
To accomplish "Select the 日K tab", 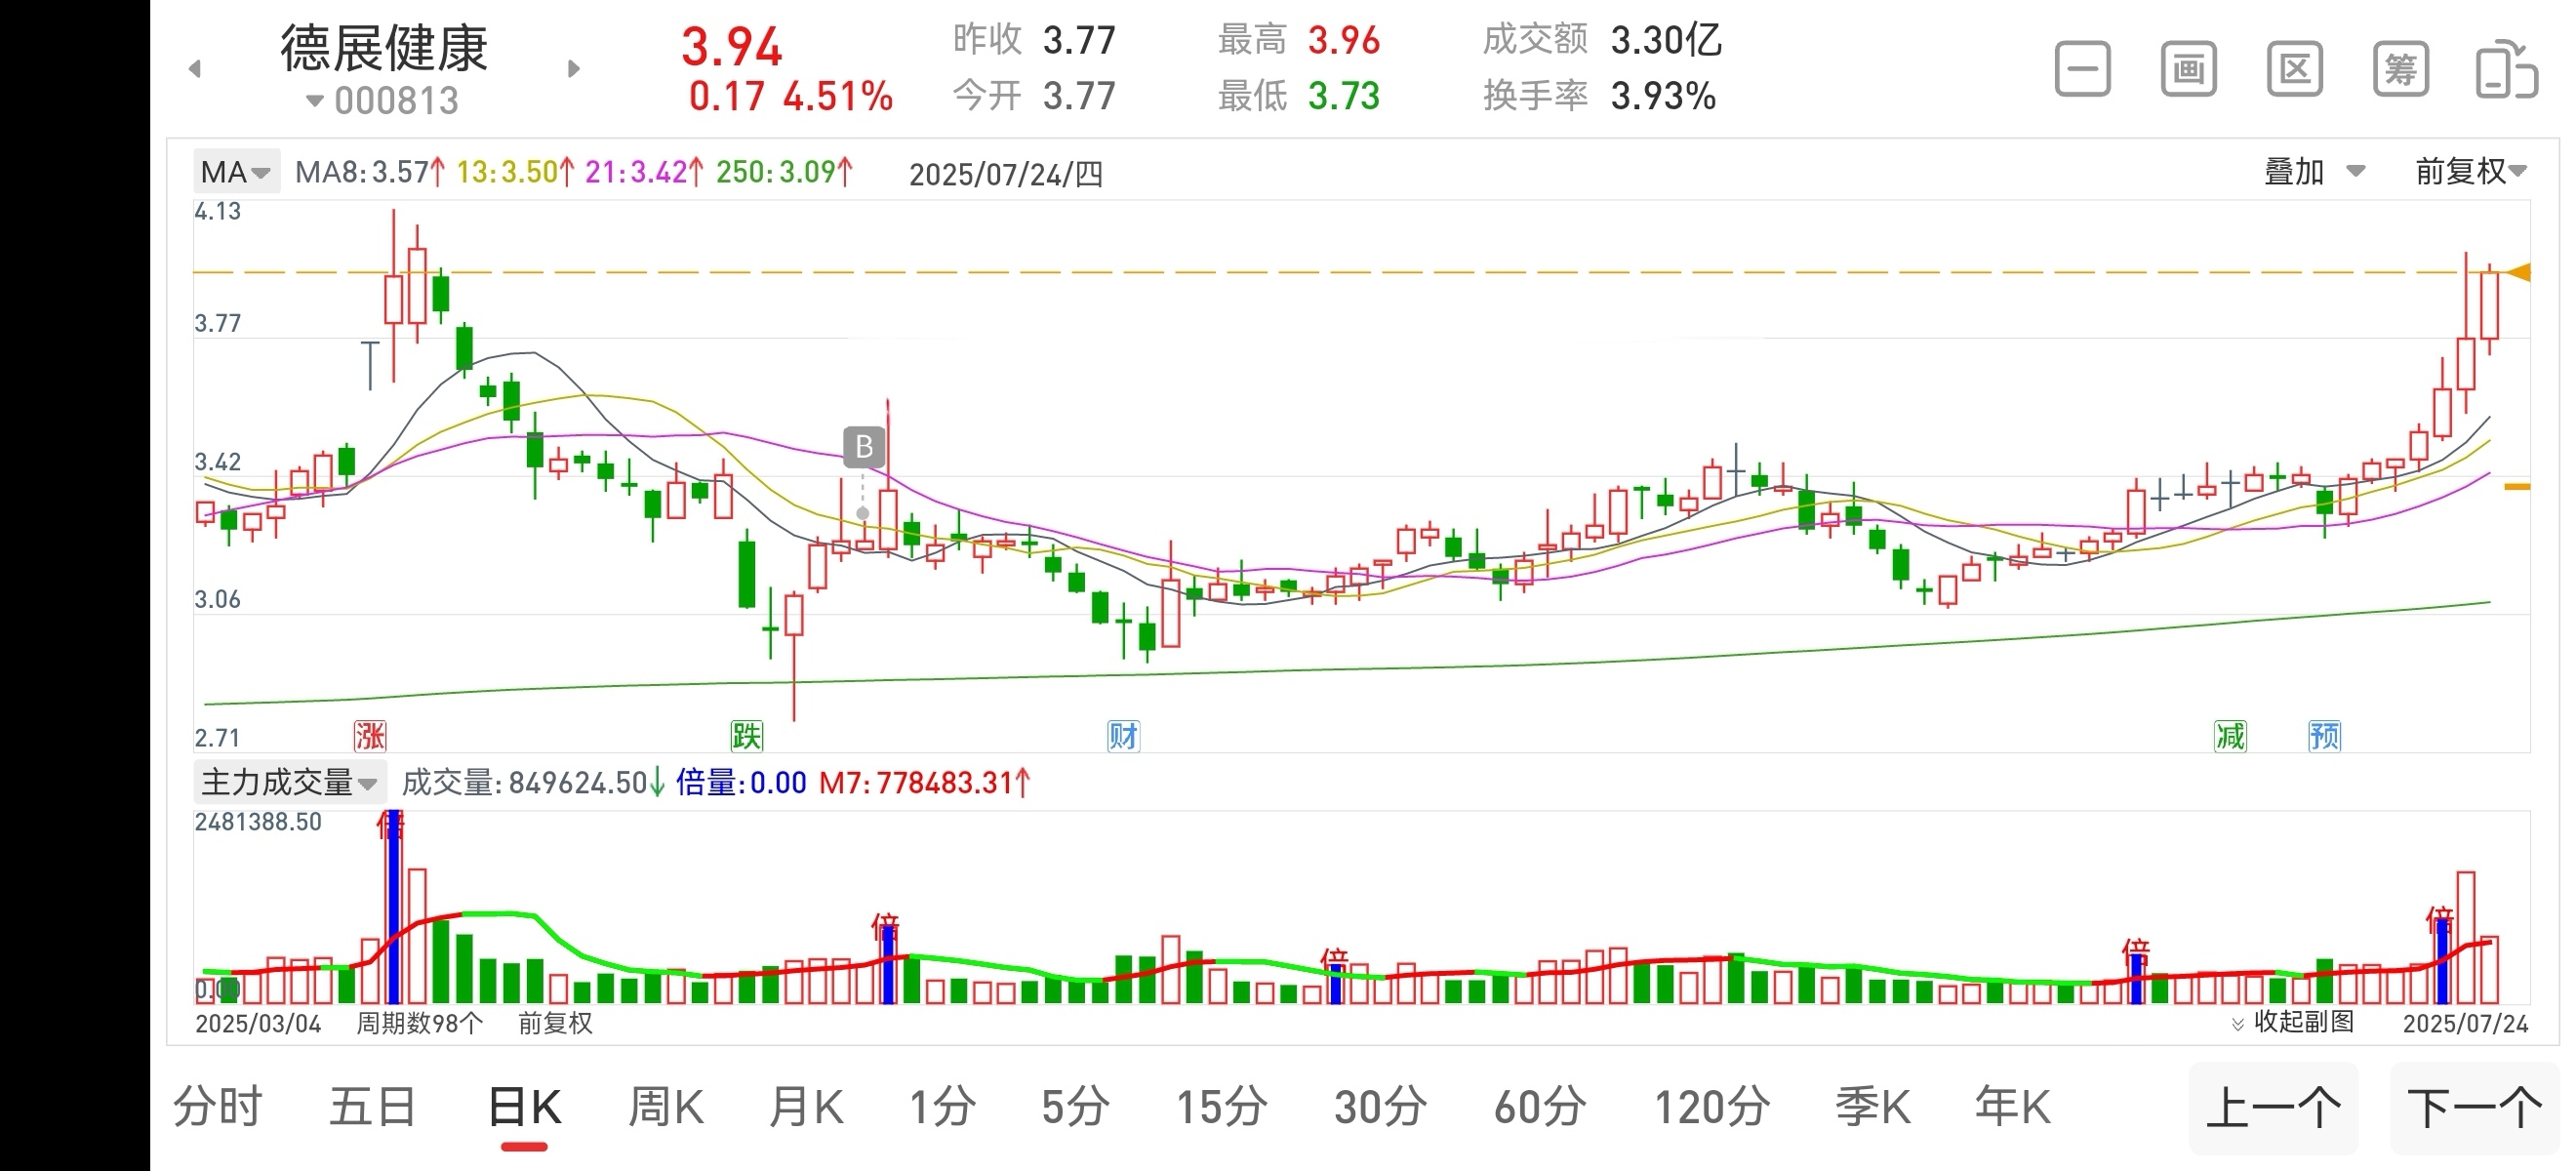I will pyautogui.click(x=524, y=1107).
